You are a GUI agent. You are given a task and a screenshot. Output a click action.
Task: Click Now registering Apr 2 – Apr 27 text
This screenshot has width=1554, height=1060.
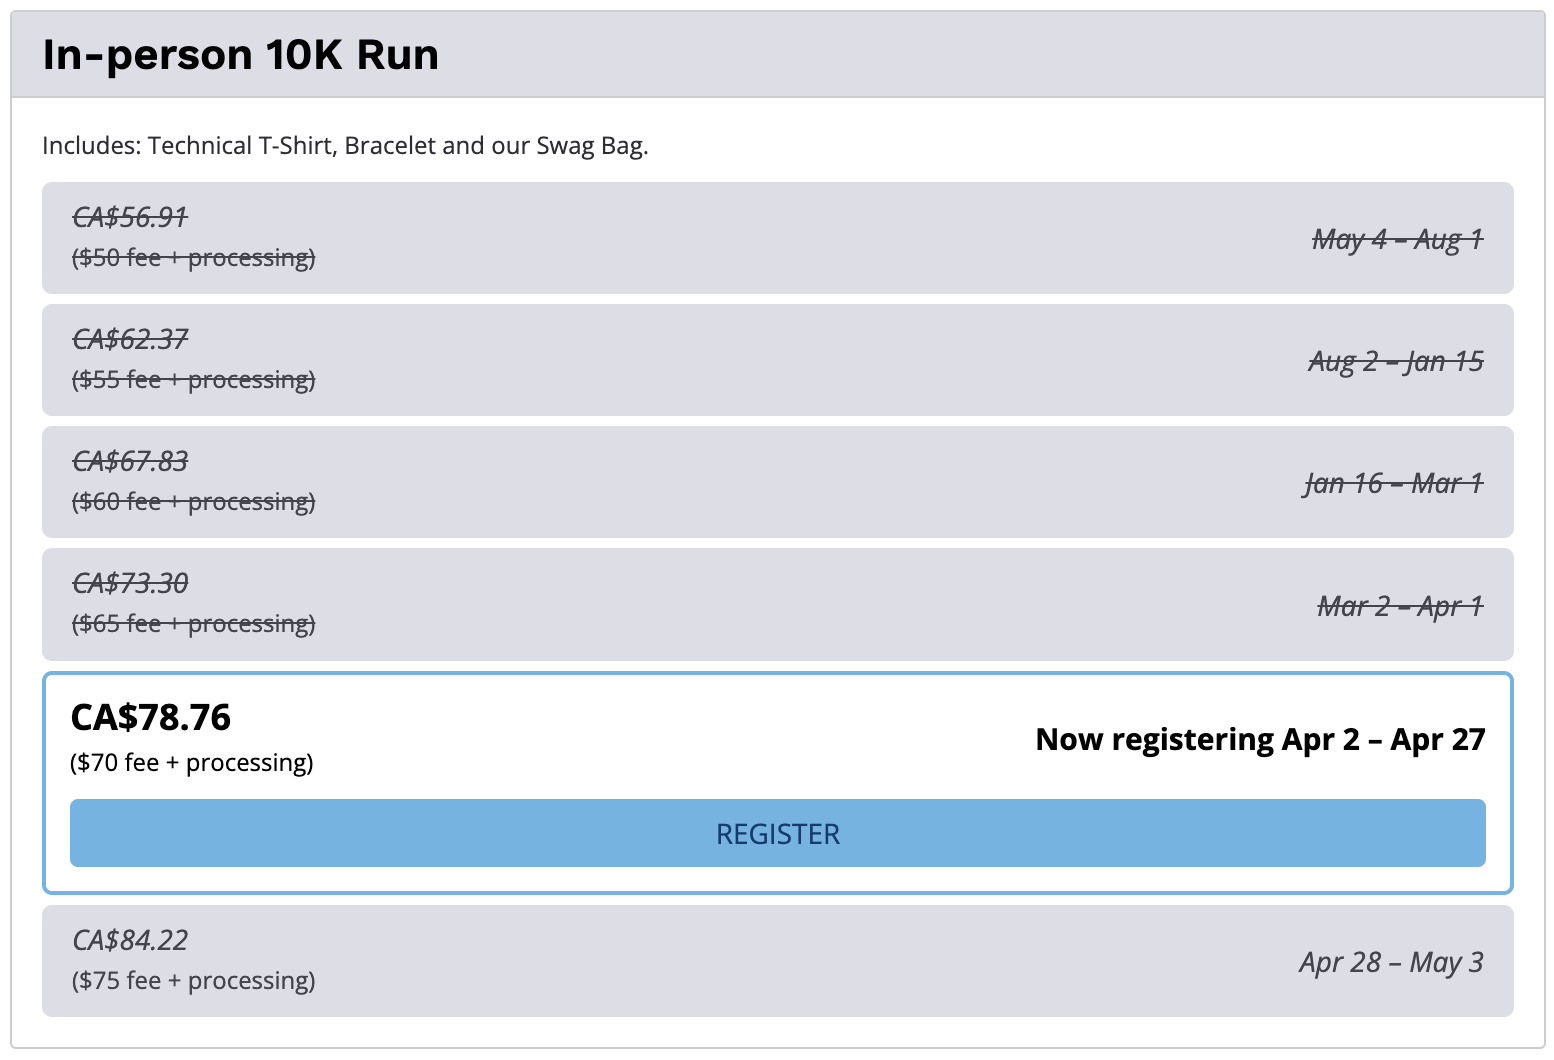[x=1260, y=740]
